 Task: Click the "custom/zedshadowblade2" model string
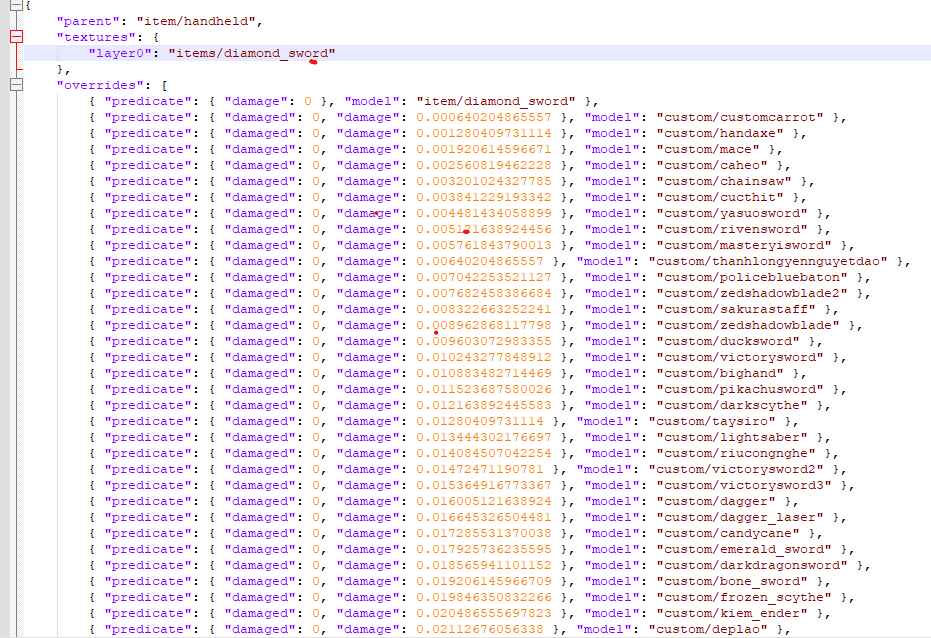[752, 294]
